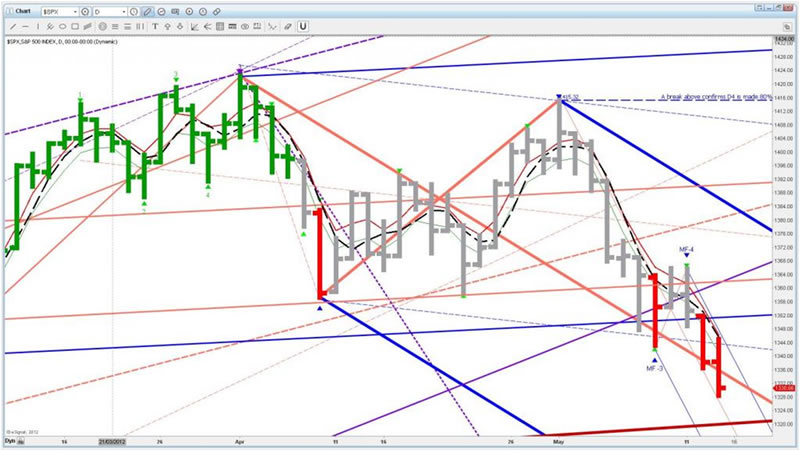800x451 pixels.
Task: Select the eraser tool
Action: click(x=288, y=26)
